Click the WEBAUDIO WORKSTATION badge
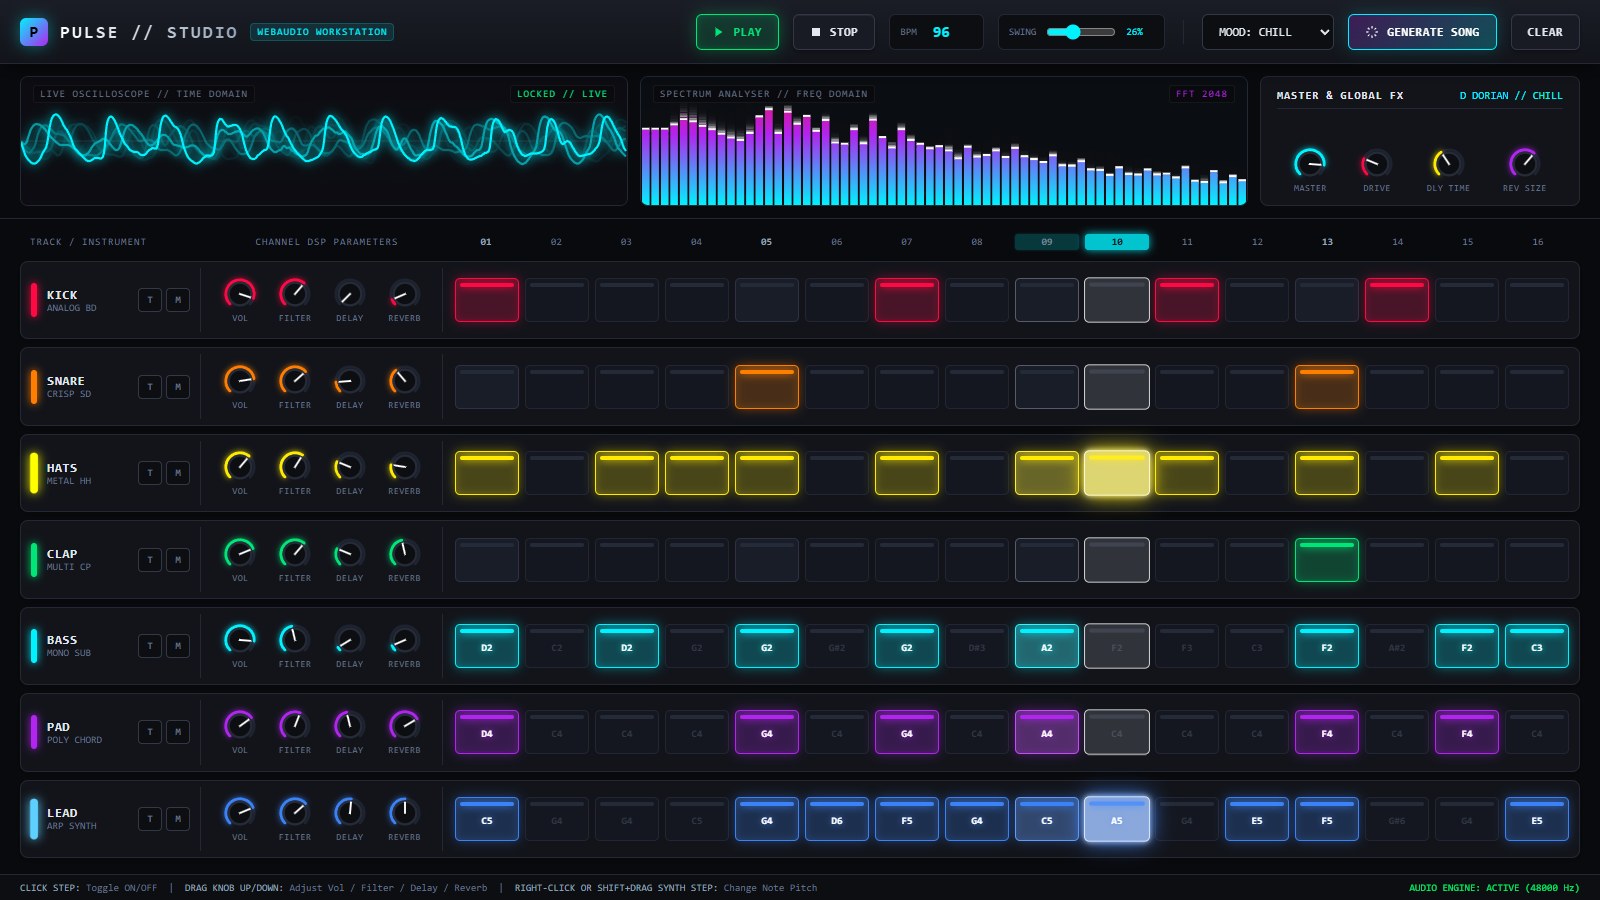 pos(322,32)
